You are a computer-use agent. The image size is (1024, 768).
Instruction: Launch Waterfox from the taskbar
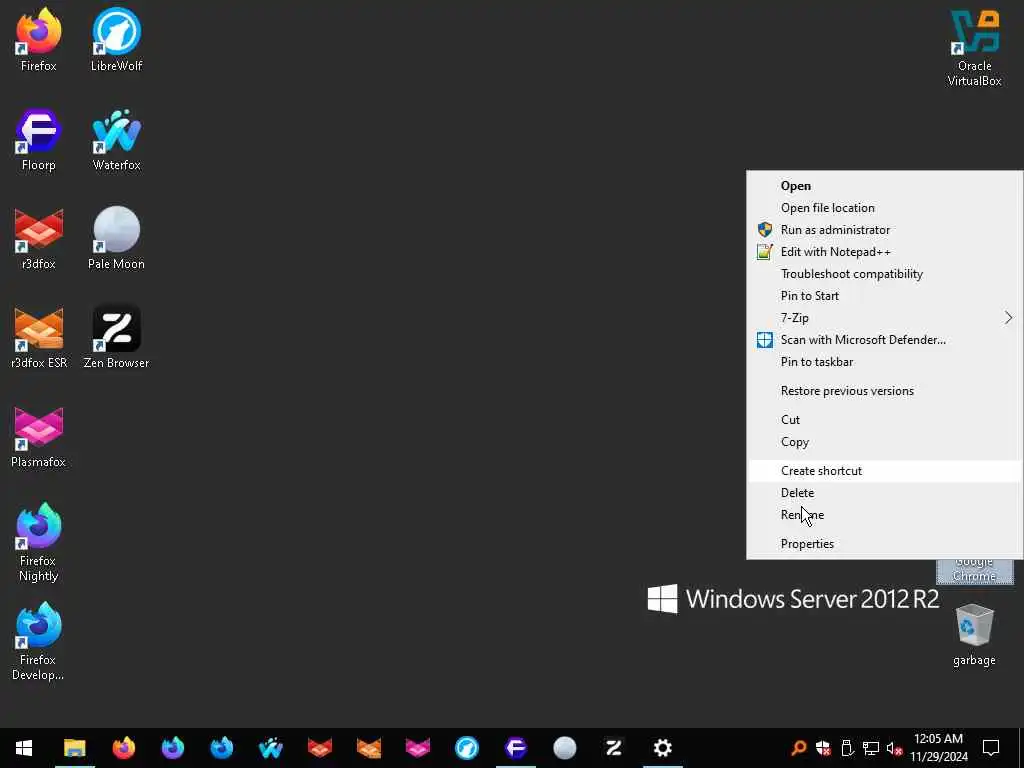pyautogui.click(x=270, y=748)
